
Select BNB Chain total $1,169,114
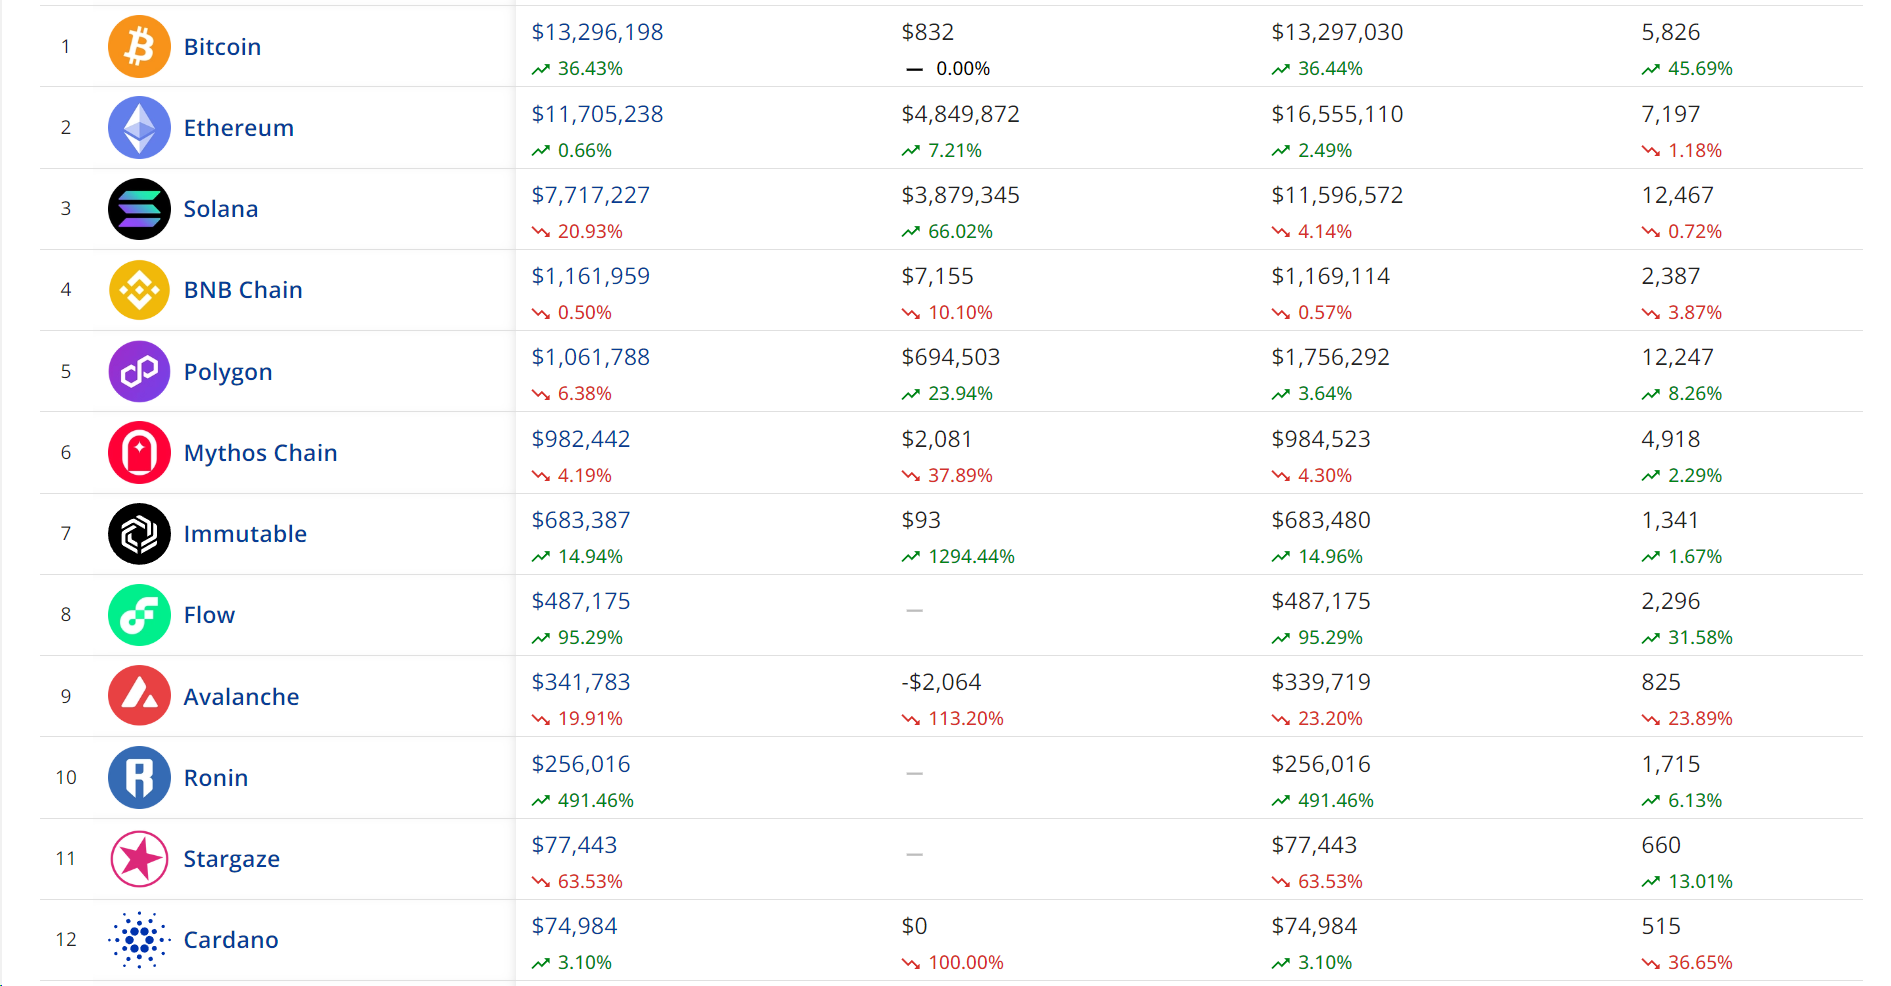[1330, 276]
